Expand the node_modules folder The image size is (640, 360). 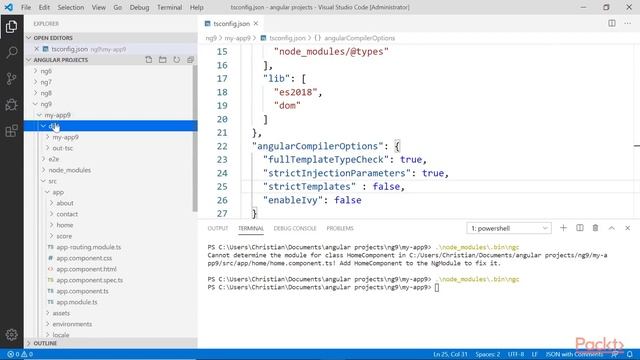[69, 170]
